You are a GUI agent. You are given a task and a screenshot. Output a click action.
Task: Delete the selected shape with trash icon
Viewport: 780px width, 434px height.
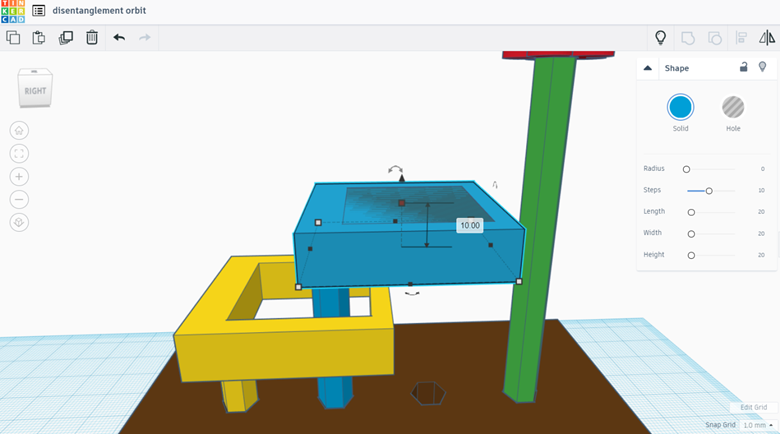click(x=92, y=37)
